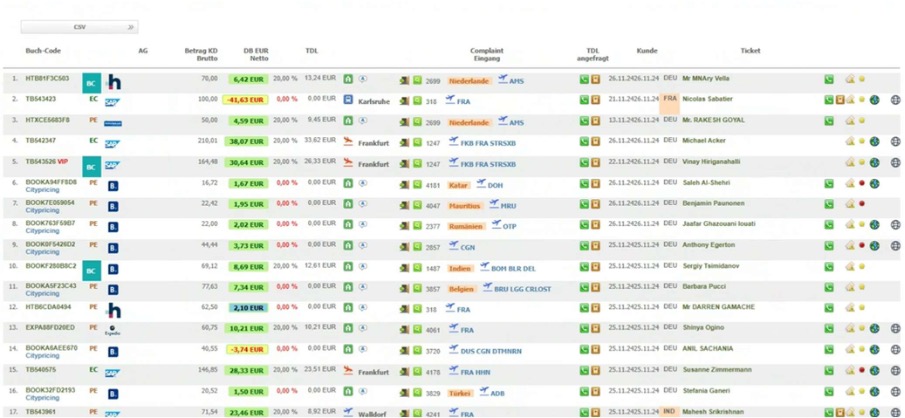Click the red status dot in Benjamin Paunonen's row

click(862, 204)
